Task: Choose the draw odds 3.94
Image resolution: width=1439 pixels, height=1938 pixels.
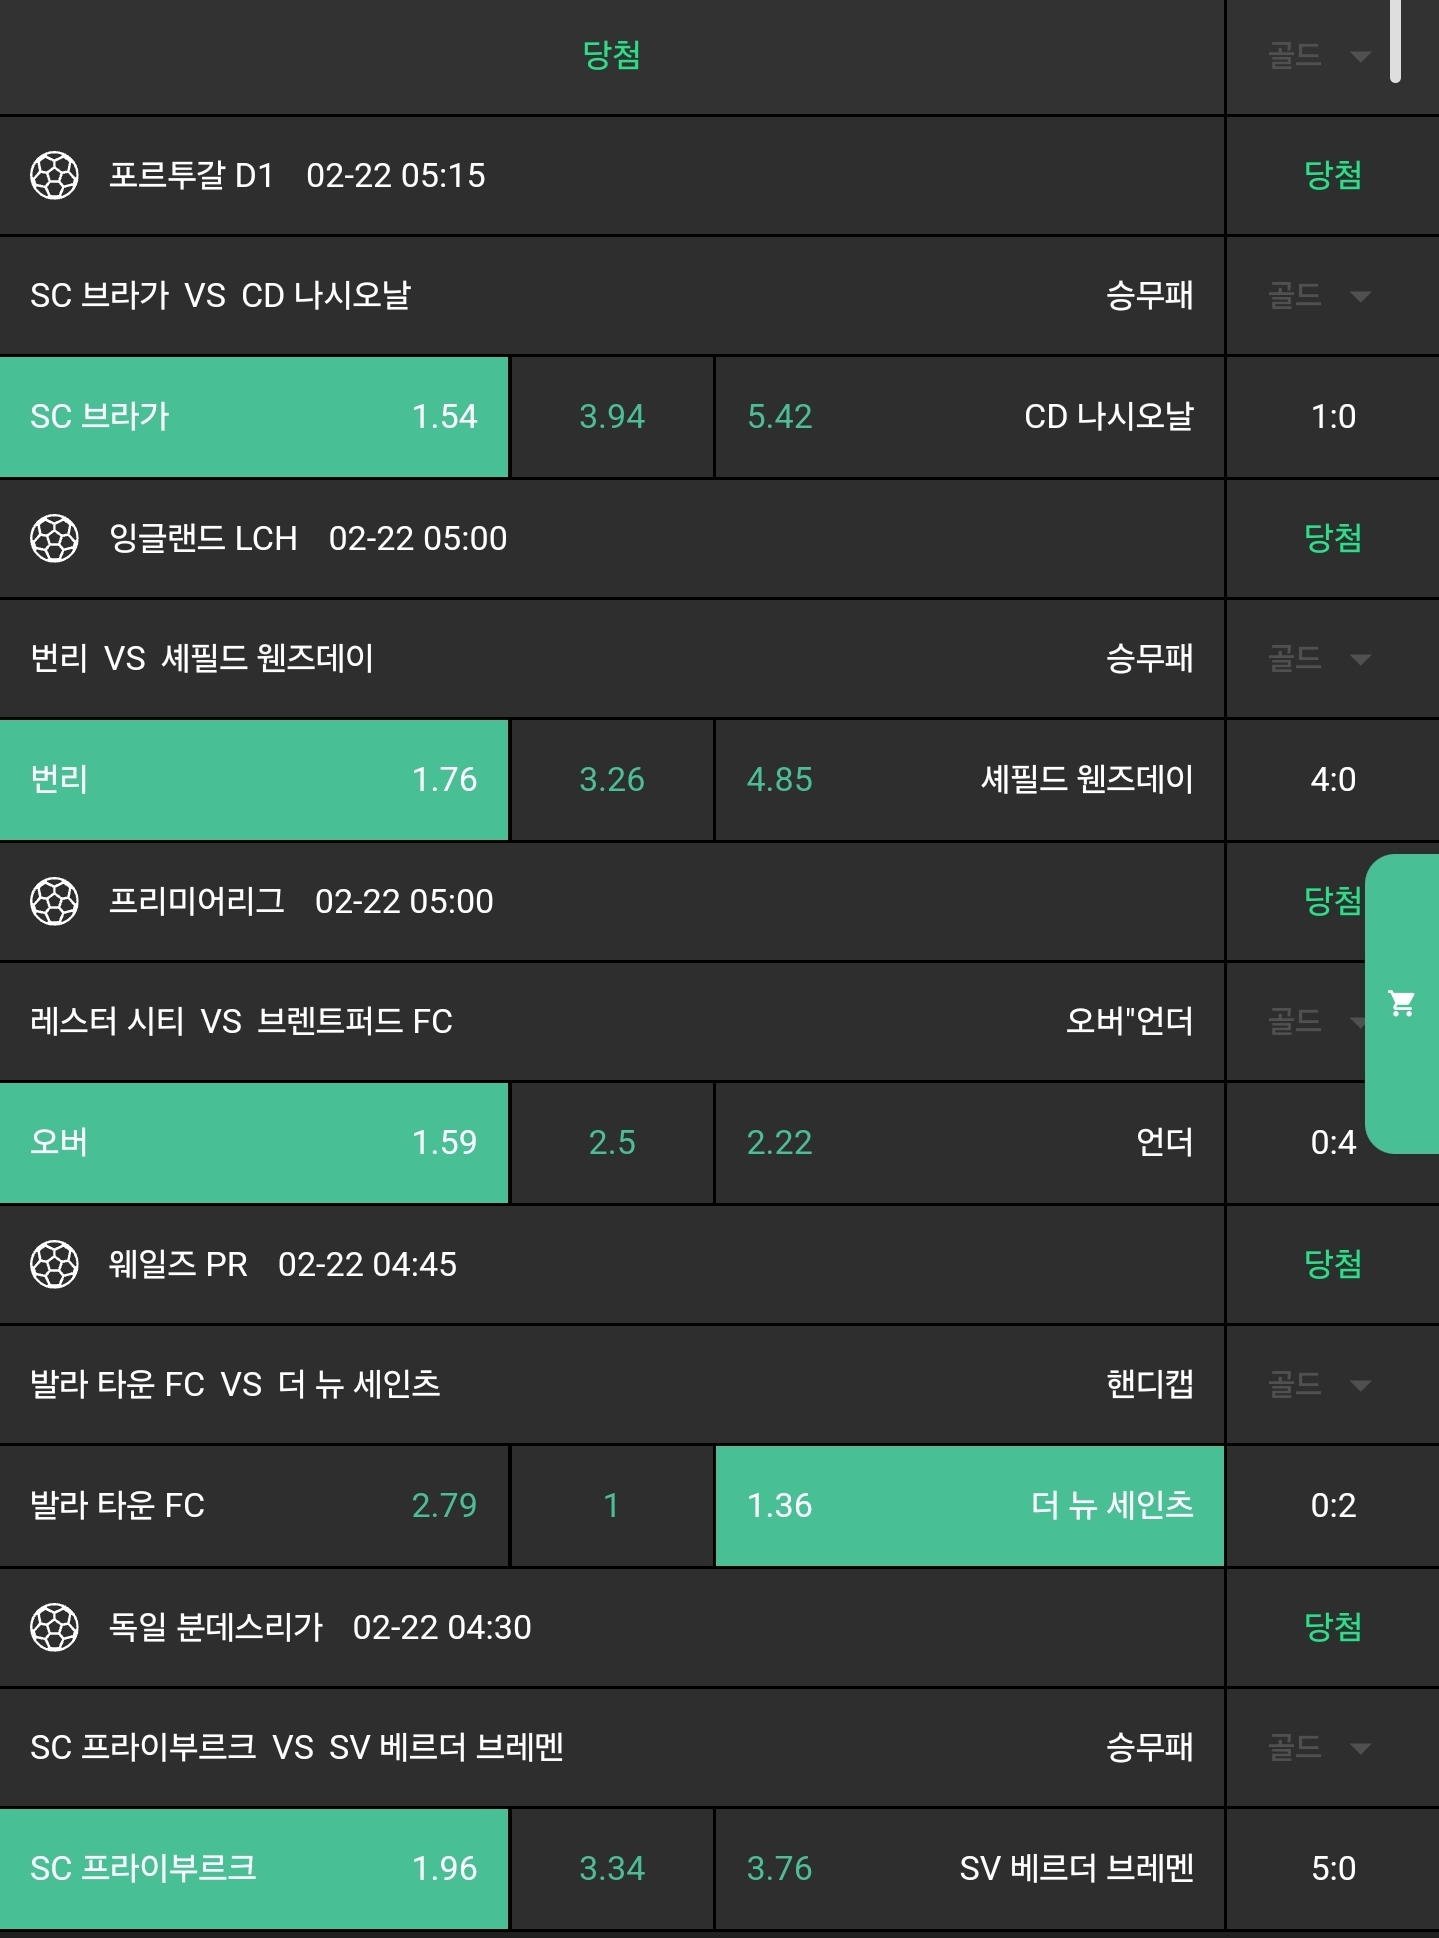Action: [x=612, y=417]
